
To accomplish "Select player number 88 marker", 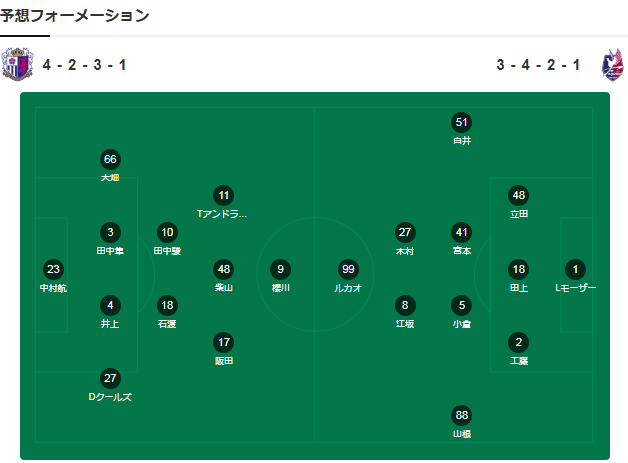I will click(461, 415).
